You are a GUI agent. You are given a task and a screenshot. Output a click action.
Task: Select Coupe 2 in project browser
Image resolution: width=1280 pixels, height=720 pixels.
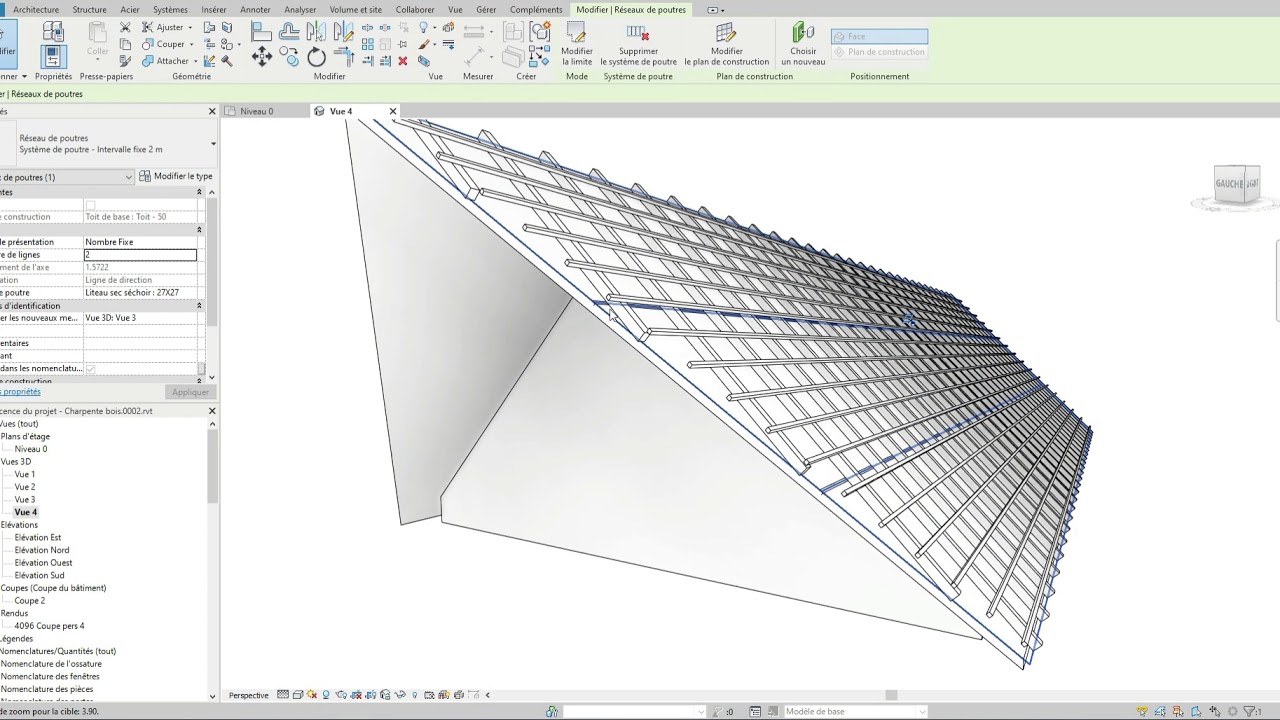pos(30,601)
